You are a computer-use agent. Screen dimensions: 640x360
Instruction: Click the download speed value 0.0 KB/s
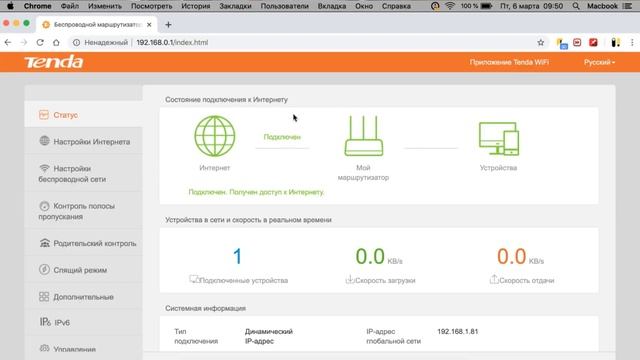(x=379, y=257)
